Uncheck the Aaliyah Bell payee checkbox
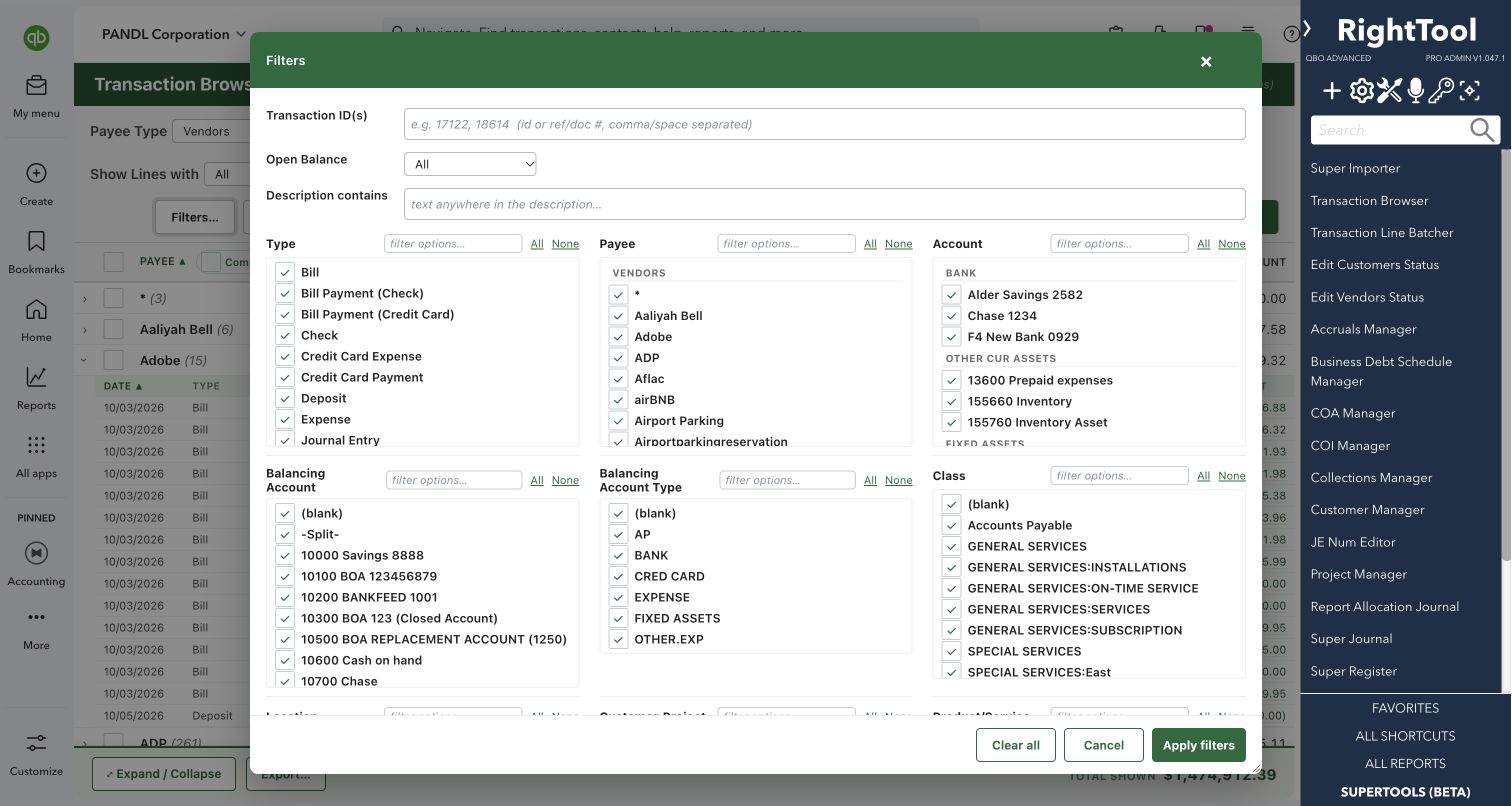This screenshot has width=1512, height=806. tap(618, 316)
